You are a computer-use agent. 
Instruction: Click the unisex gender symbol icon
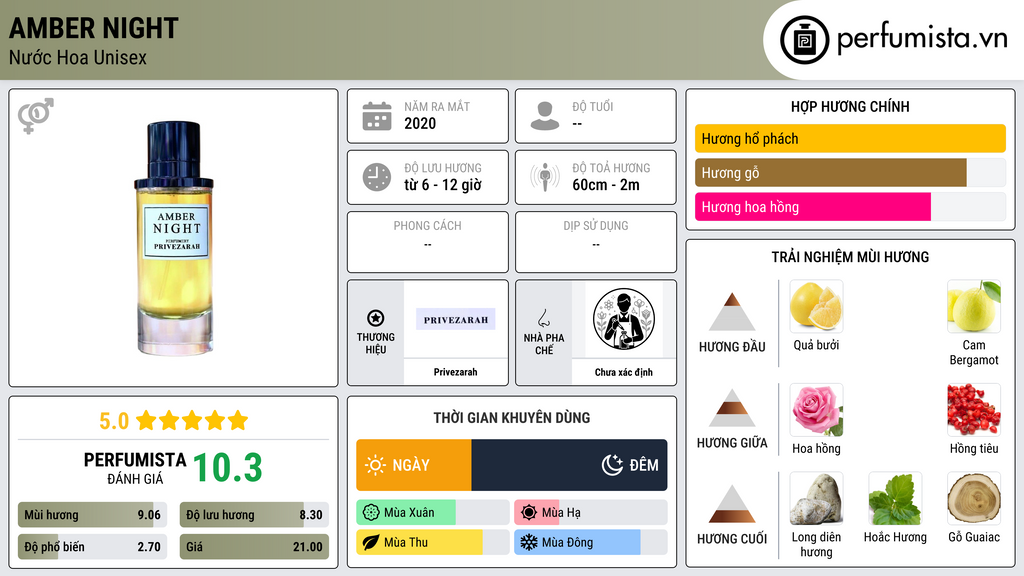tap(35, 116)
